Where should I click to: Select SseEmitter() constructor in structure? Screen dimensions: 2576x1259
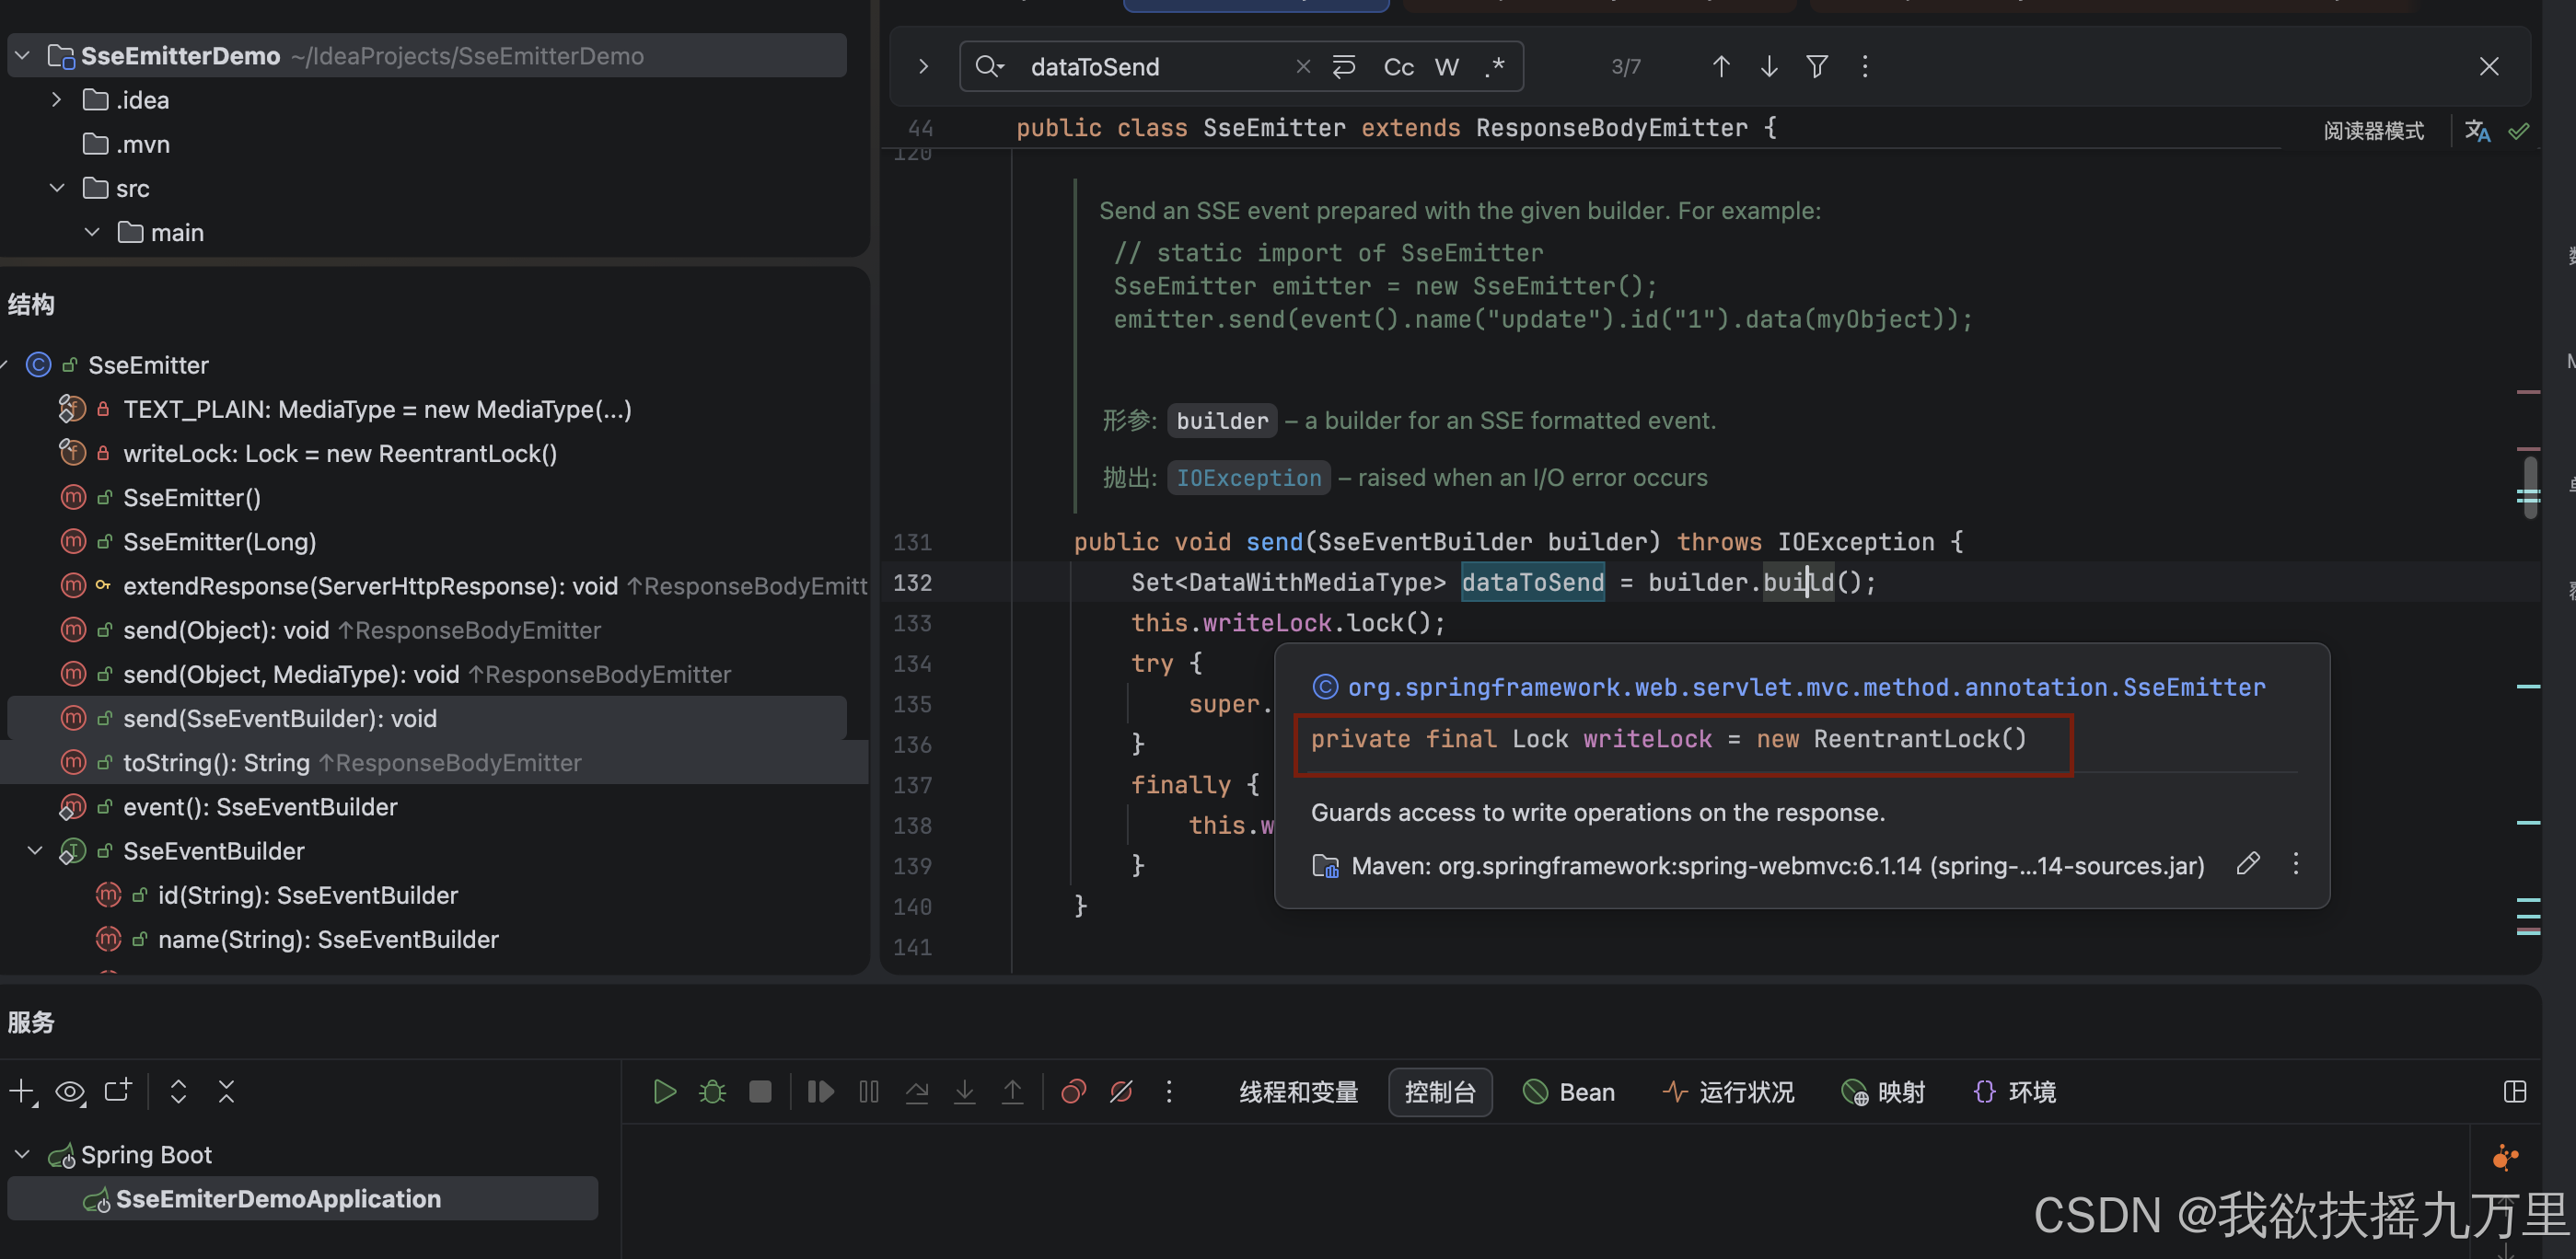click(x=191, y=497)
